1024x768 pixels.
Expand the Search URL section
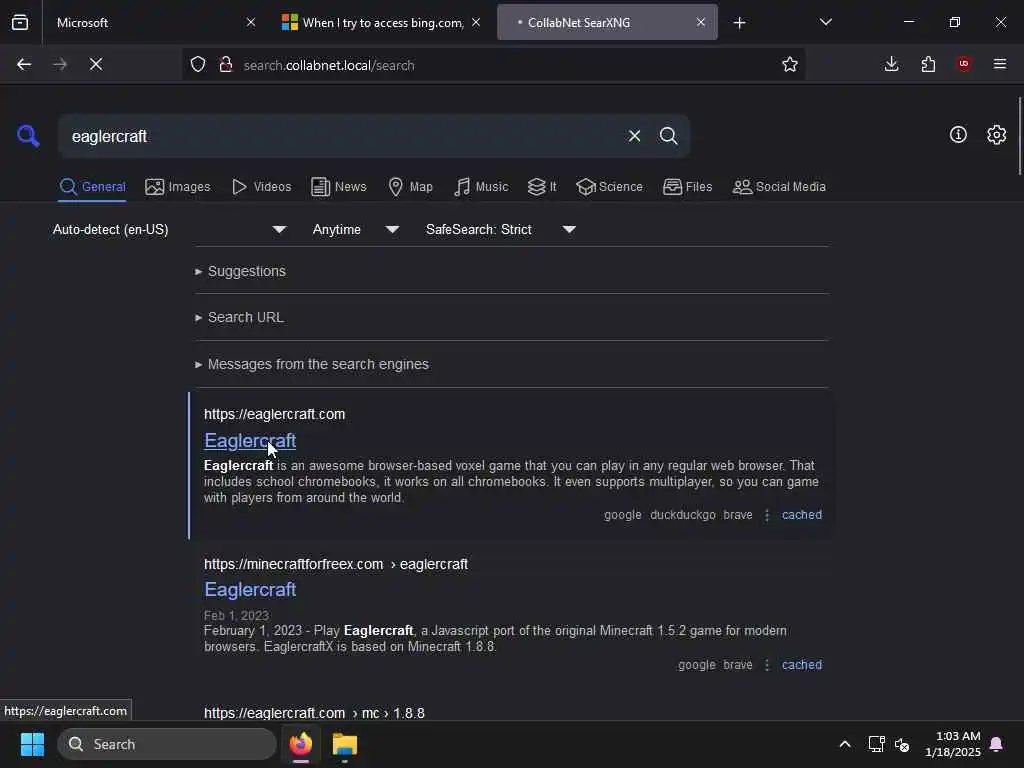pos(239,317)
